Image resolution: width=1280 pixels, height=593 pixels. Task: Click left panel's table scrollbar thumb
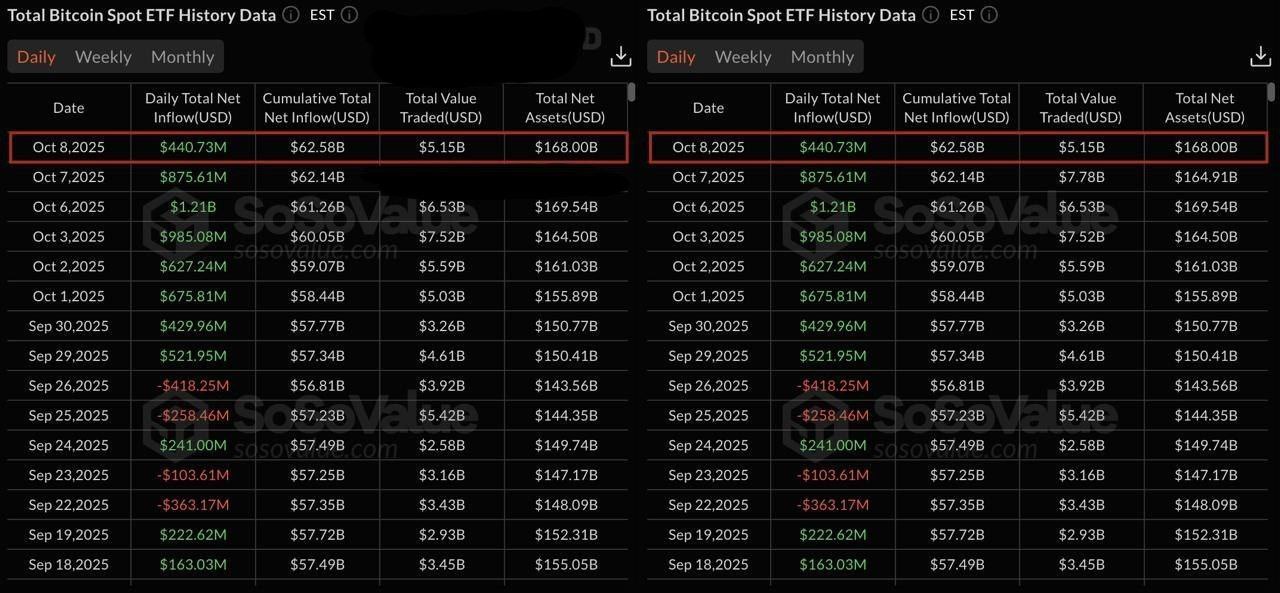click(x=632, y=93)
